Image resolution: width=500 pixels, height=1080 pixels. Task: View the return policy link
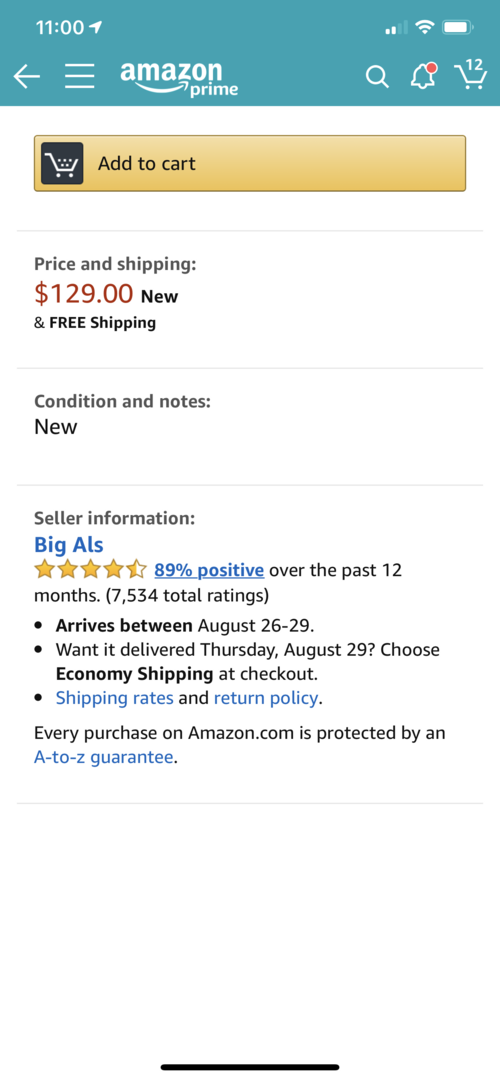point(267,698)
